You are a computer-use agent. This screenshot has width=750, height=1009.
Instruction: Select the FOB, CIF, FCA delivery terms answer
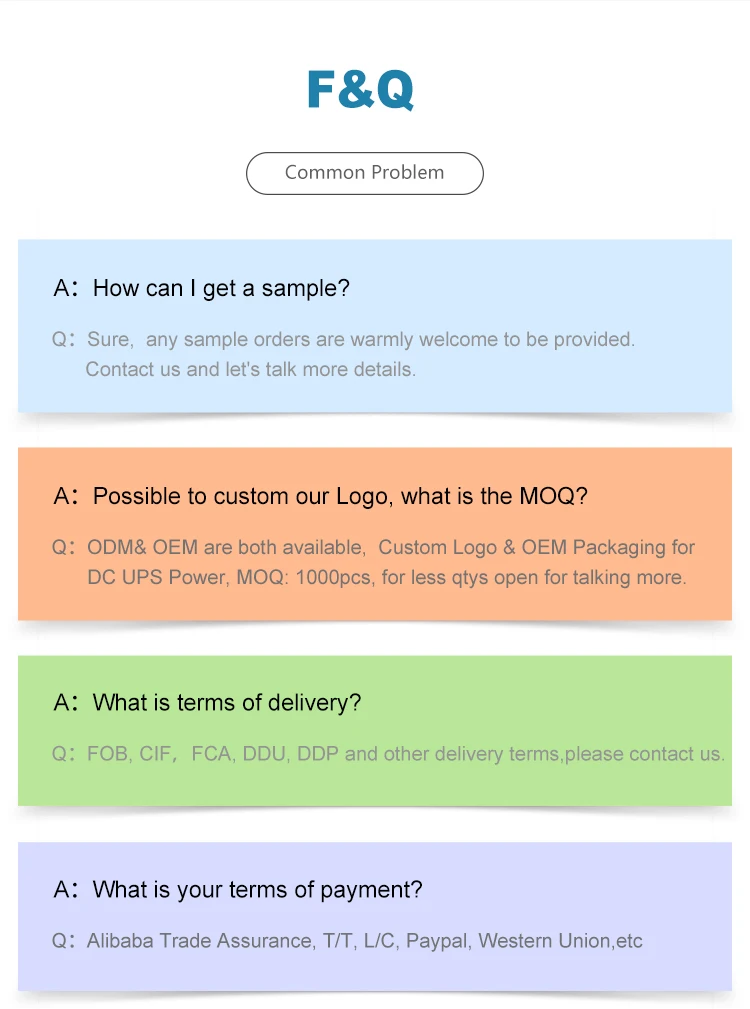[405, 754]
